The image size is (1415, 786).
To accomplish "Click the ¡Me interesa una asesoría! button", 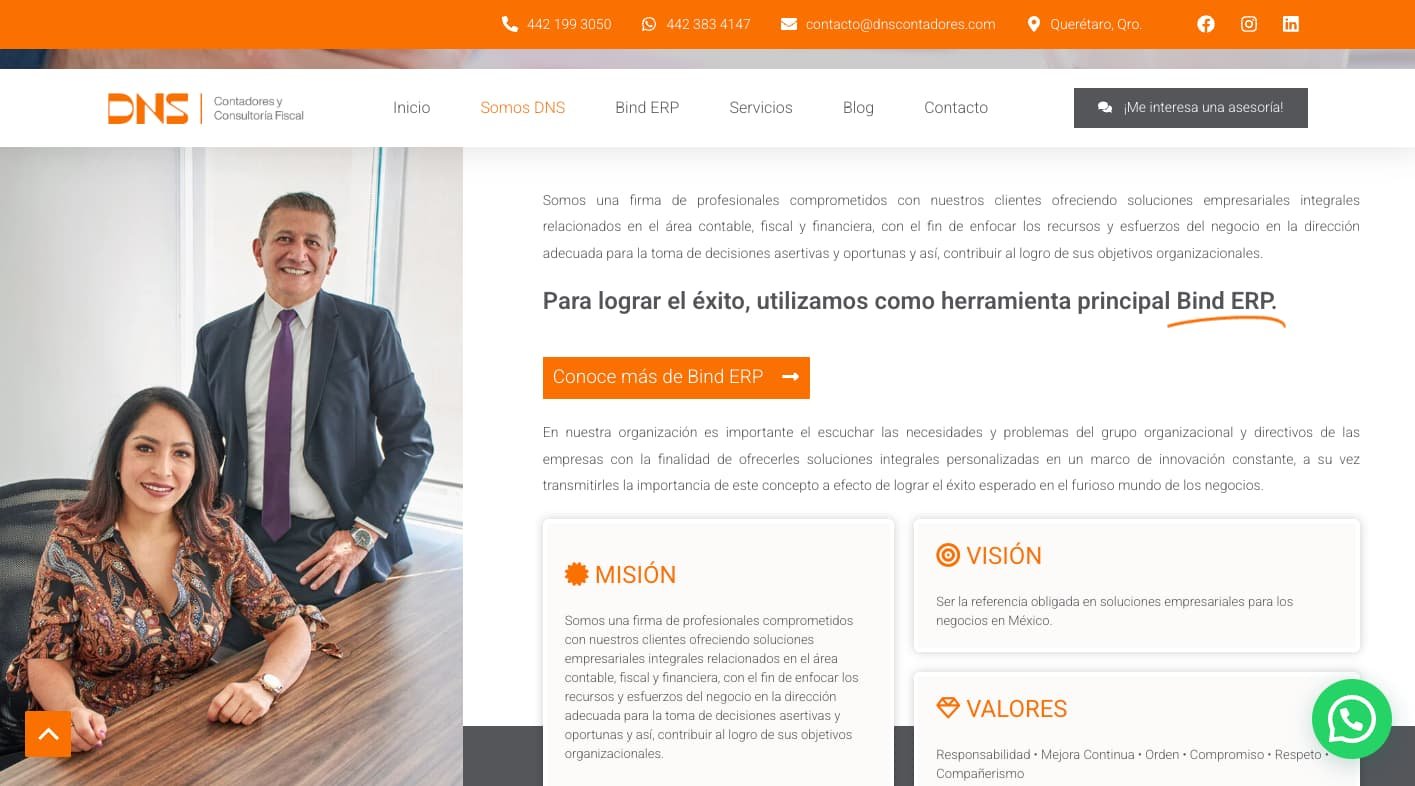I will click(1191, 108).
